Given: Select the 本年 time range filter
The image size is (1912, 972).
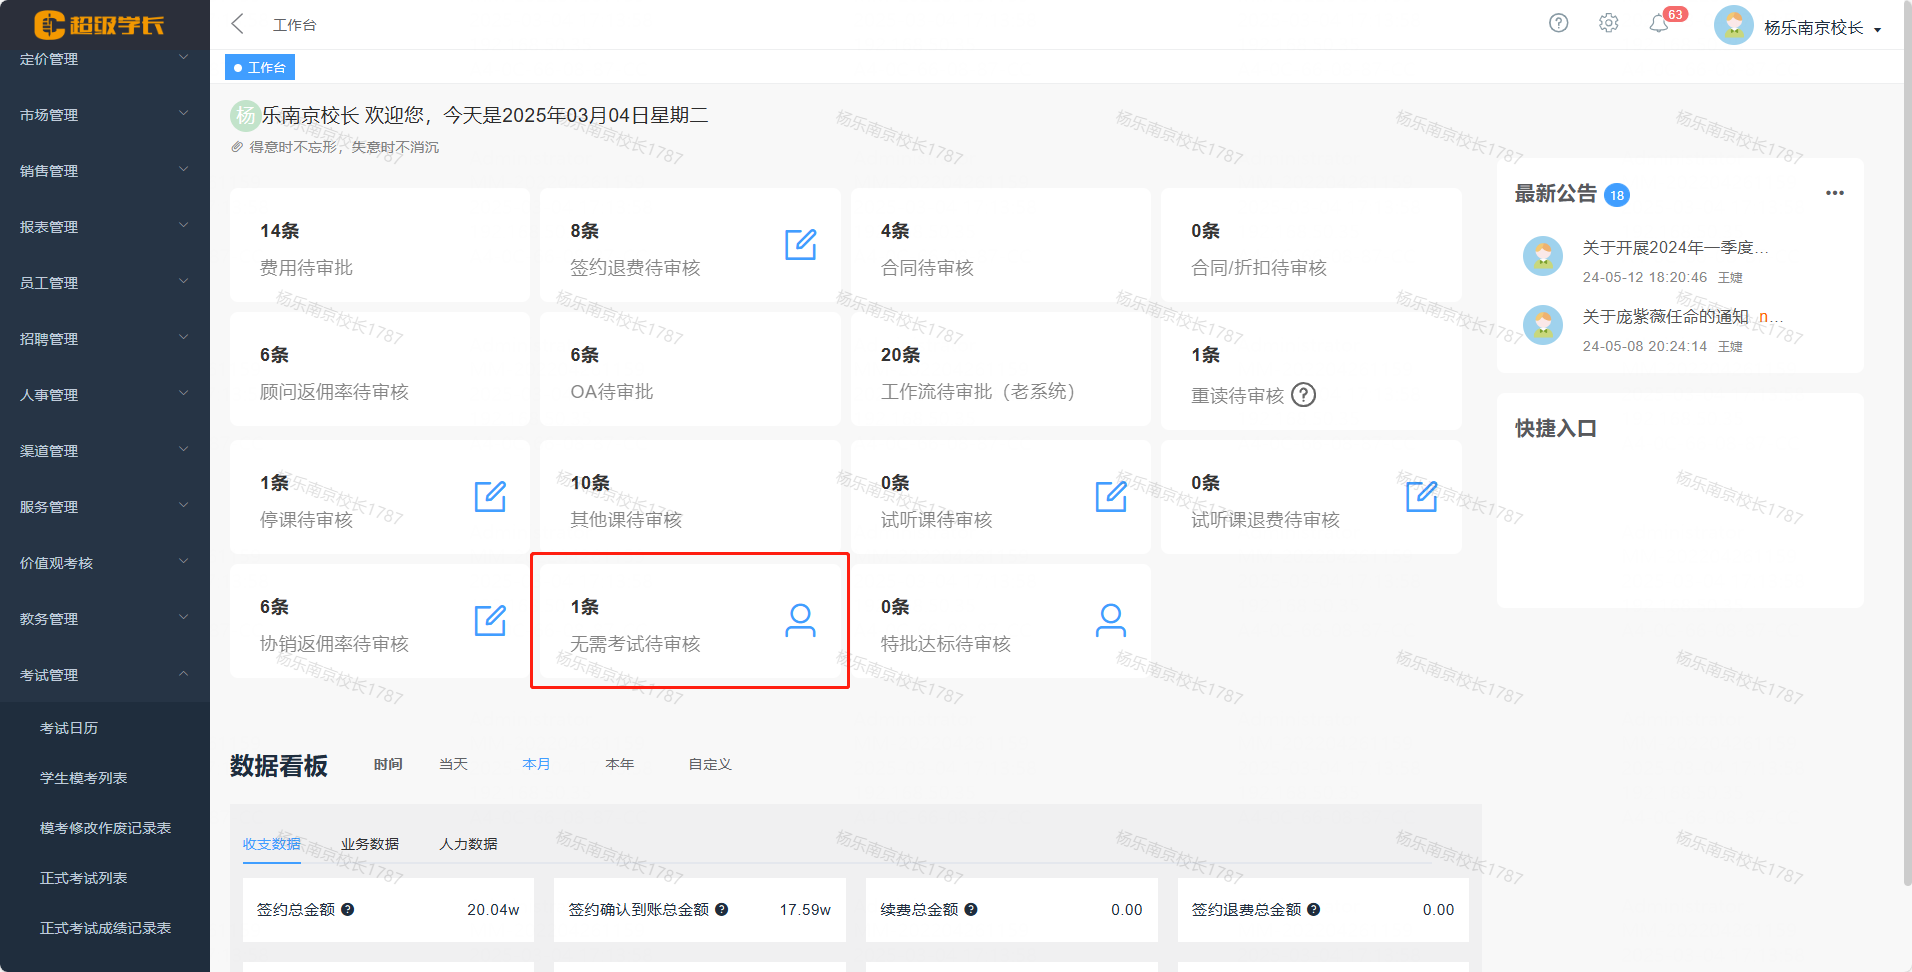Looking at the screenshot, I should click(619, 763).
